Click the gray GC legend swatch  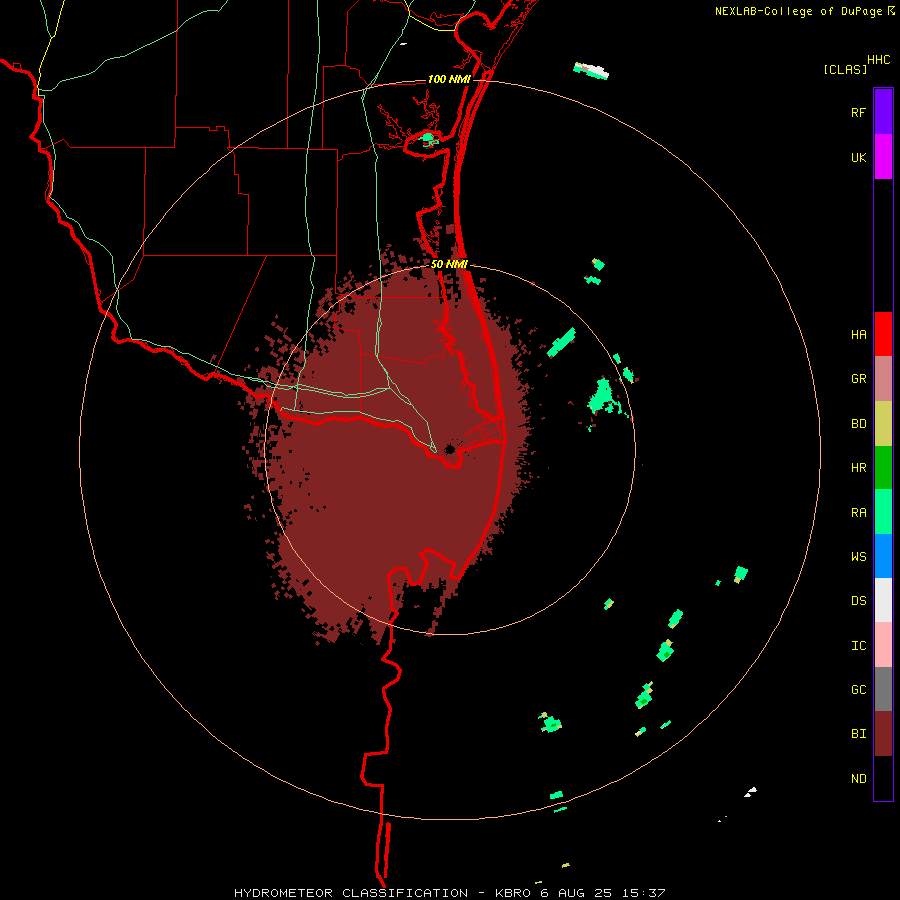click(x=883, y=689)
